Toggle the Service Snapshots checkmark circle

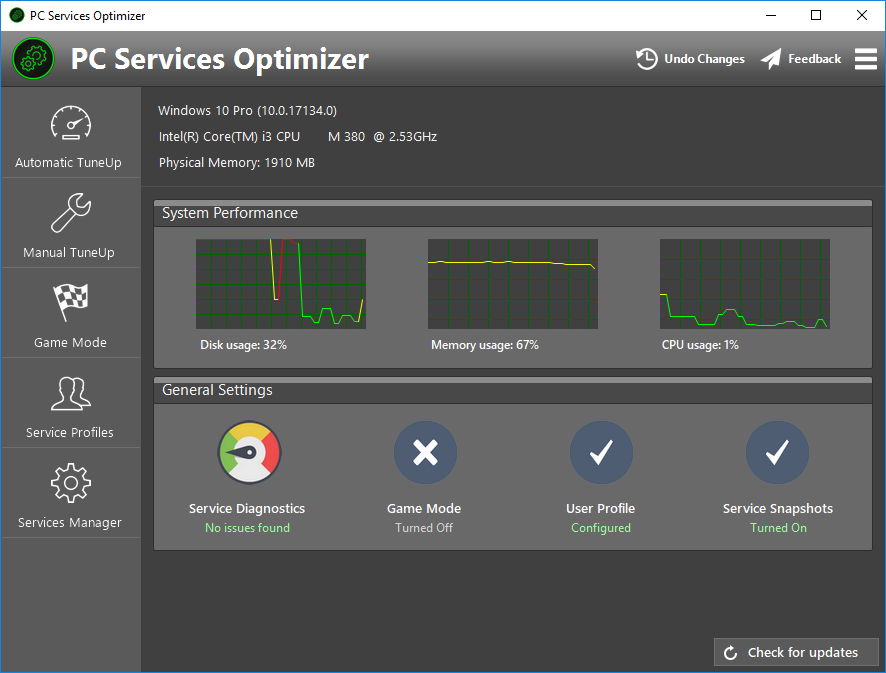778,452
